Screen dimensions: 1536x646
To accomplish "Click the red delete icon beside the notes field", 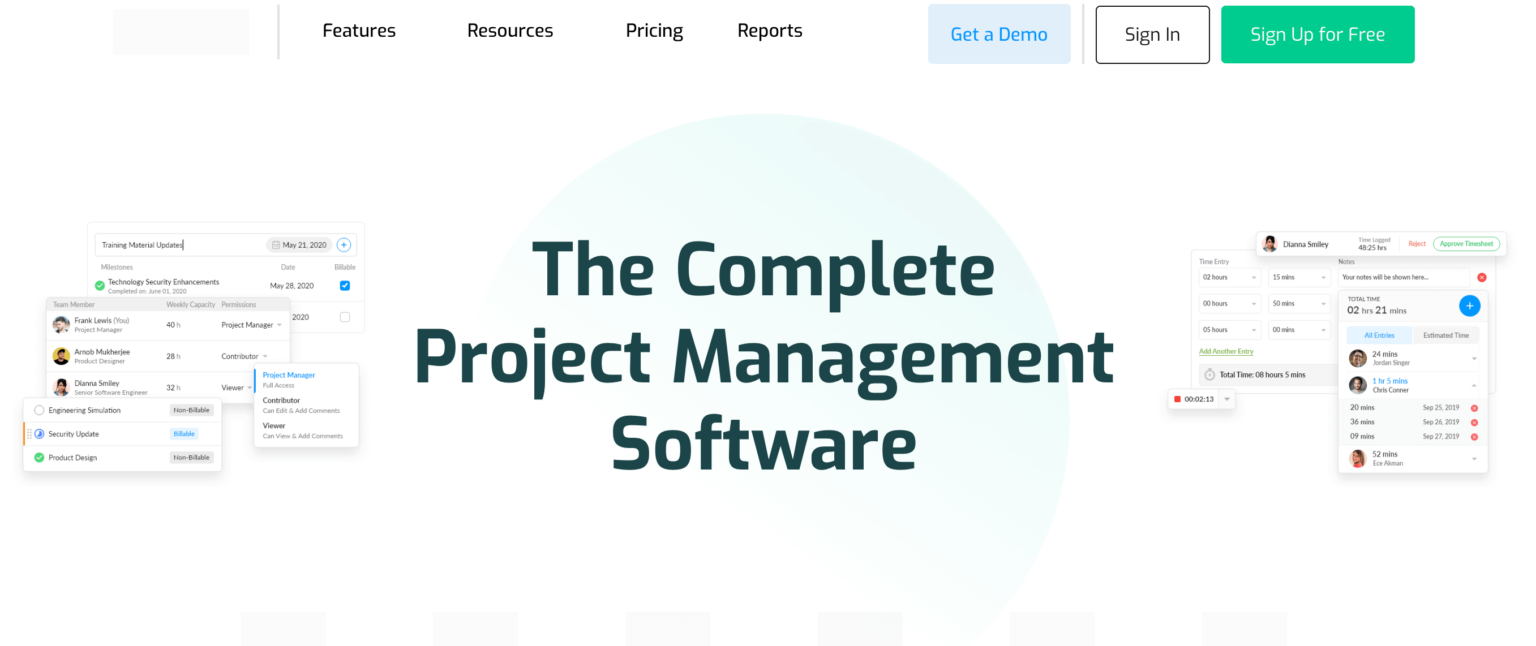I will 1482,277.
